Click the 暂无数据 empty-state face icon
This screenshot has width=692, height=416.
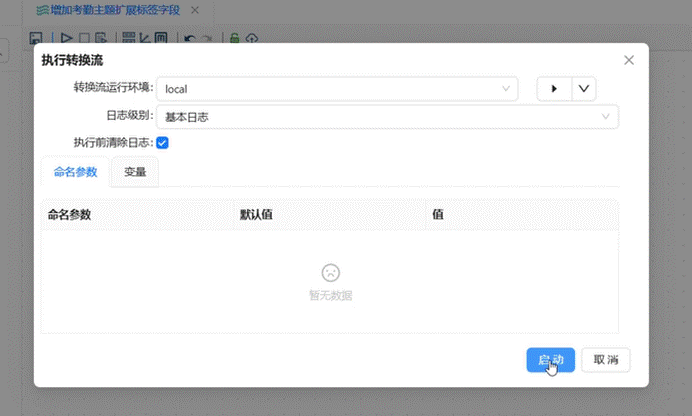pyautogui.click(x=331, y=273)
